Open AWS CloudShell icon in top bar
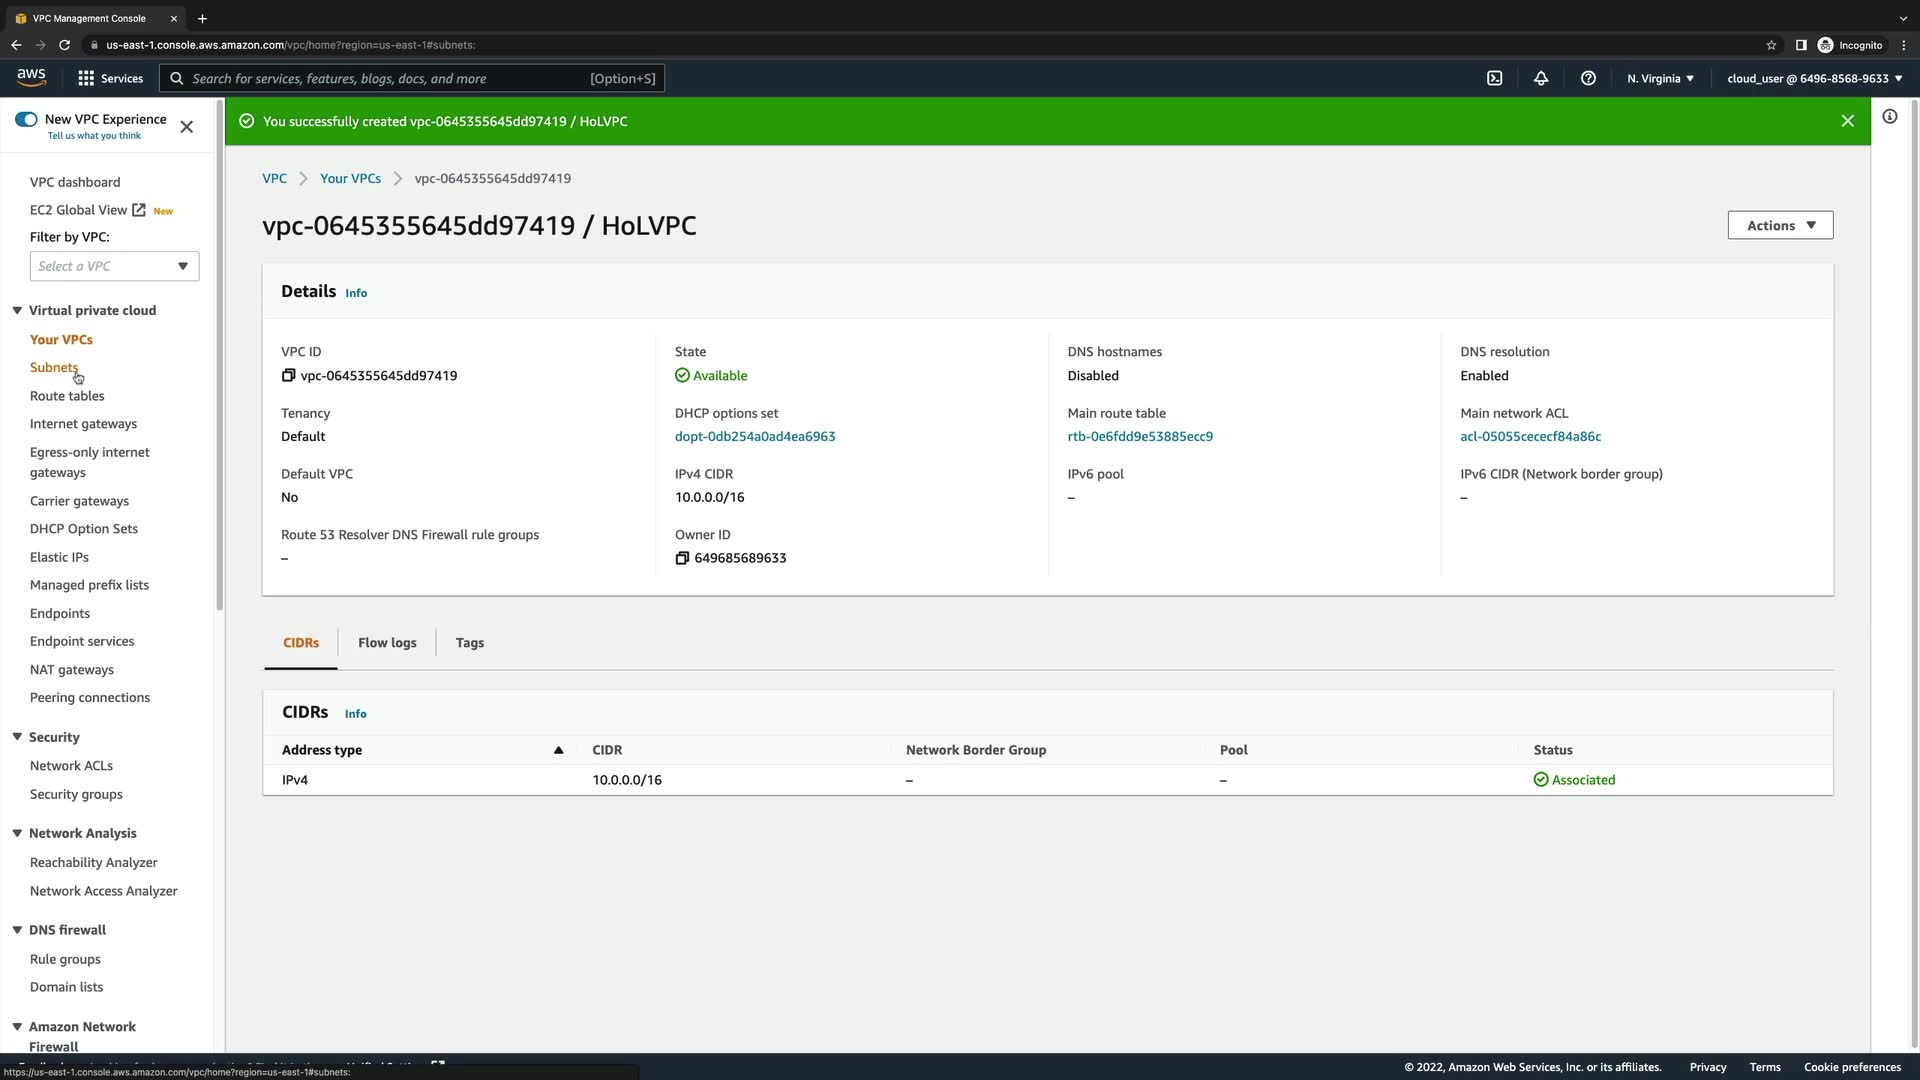Viewport: 1920px width, 1080px height. [1494, 78]
